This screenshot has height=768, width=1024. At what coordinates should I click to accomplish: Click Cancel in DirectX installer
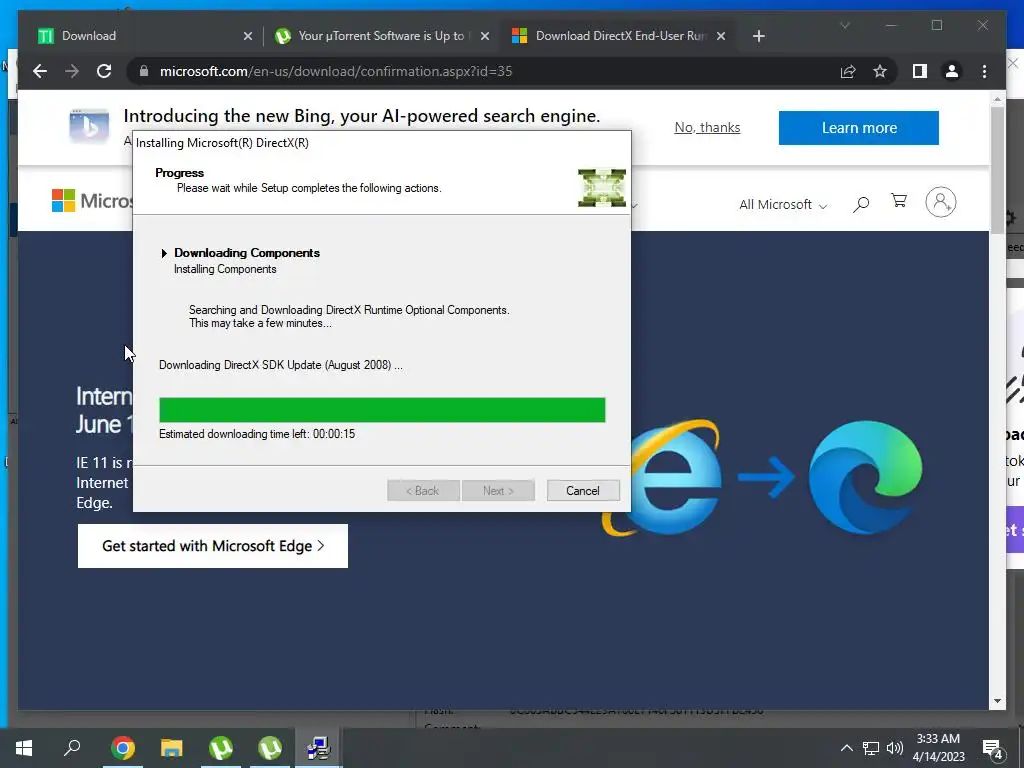pyautogui.click(x=583, y=490)
